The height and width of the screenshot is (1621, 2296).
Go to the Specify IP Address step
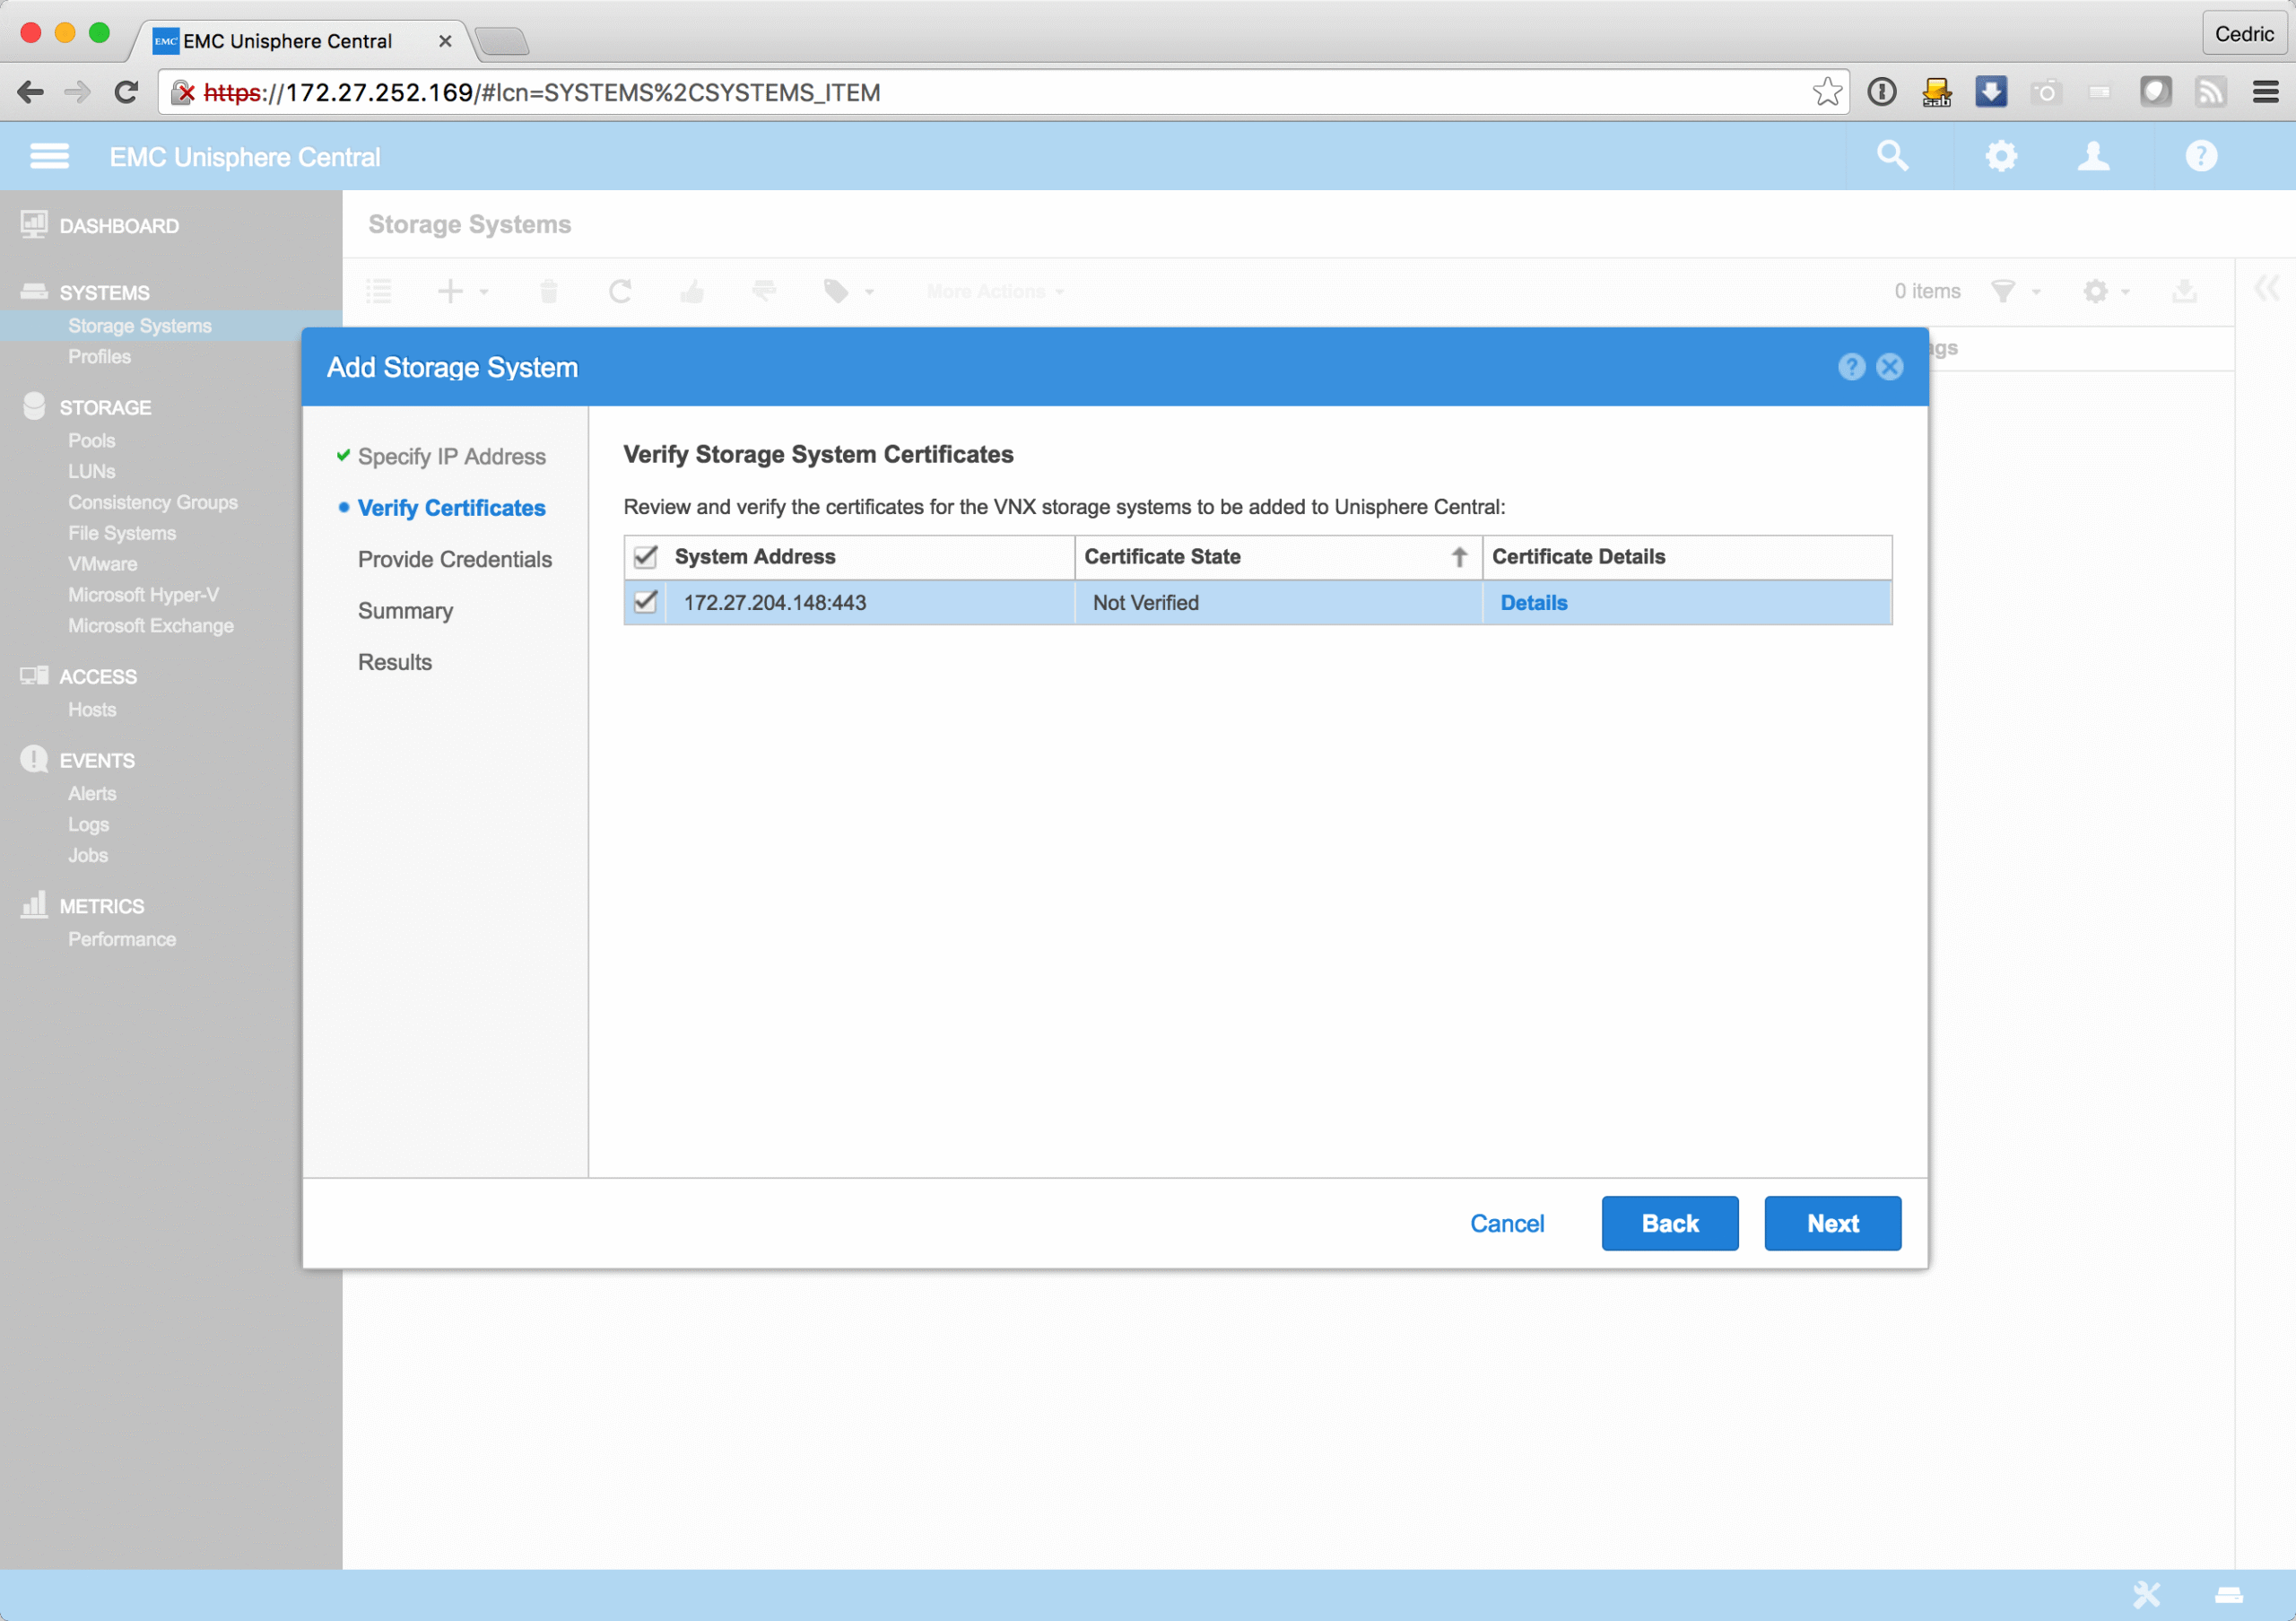451,456
